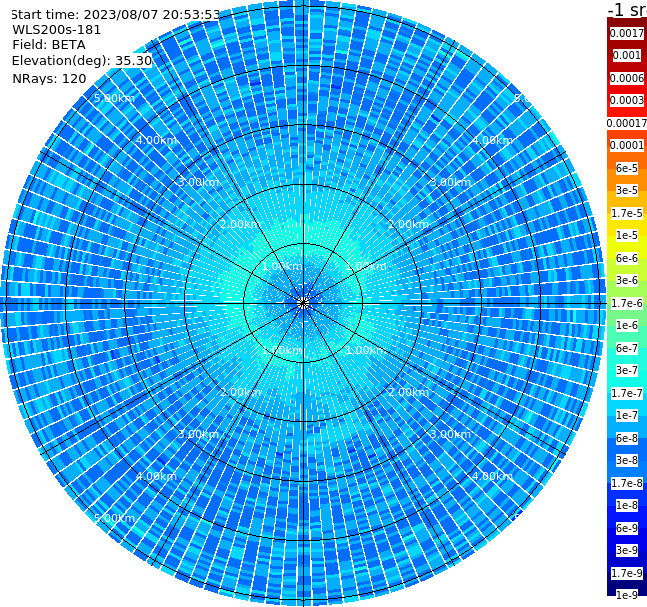Screen dimensions: 647x607
Task: Click the 0.0006 color scale label
Action: (x=627, y=78)
